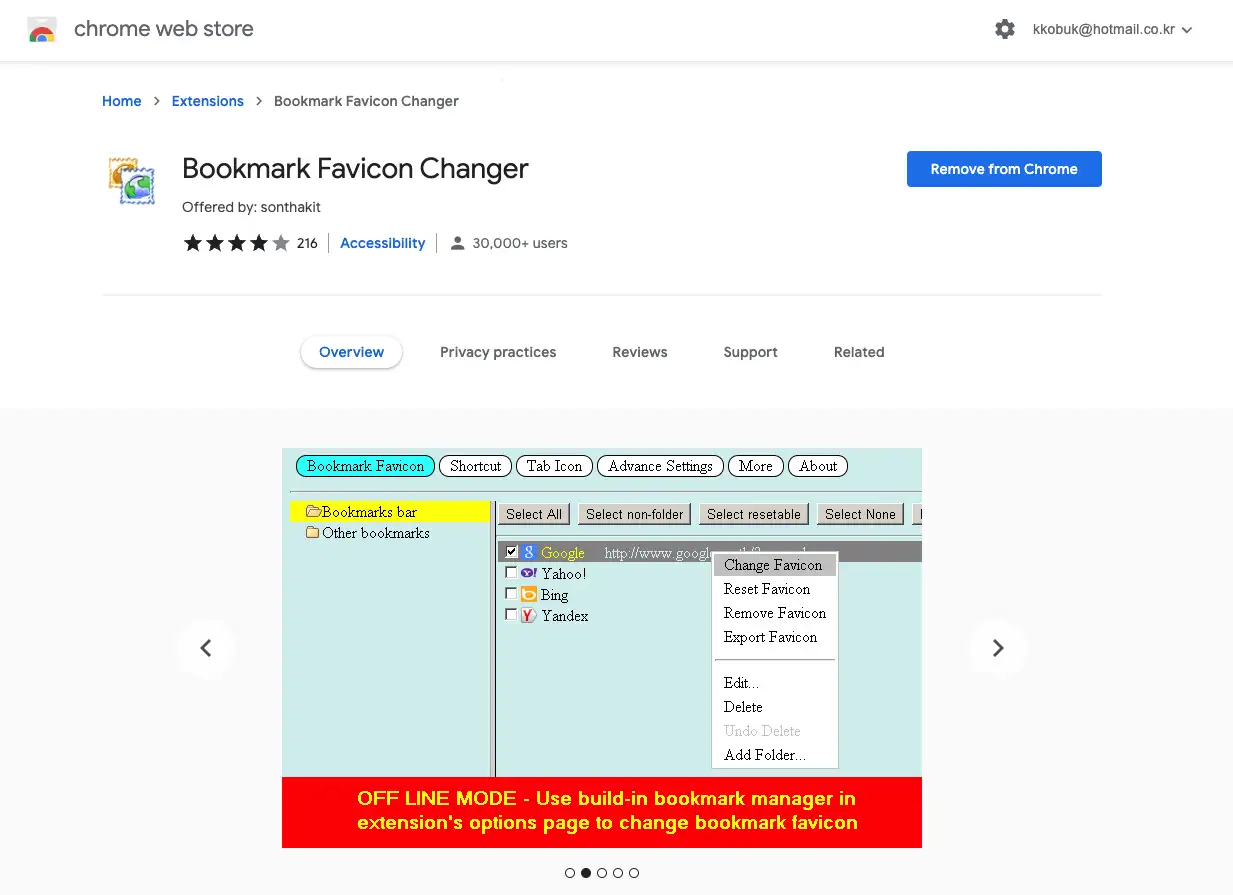Image resolution: width=1233 pixels, height=895 pixels.
Task: Select the Overview tab
Action: [x=351, y=352]
